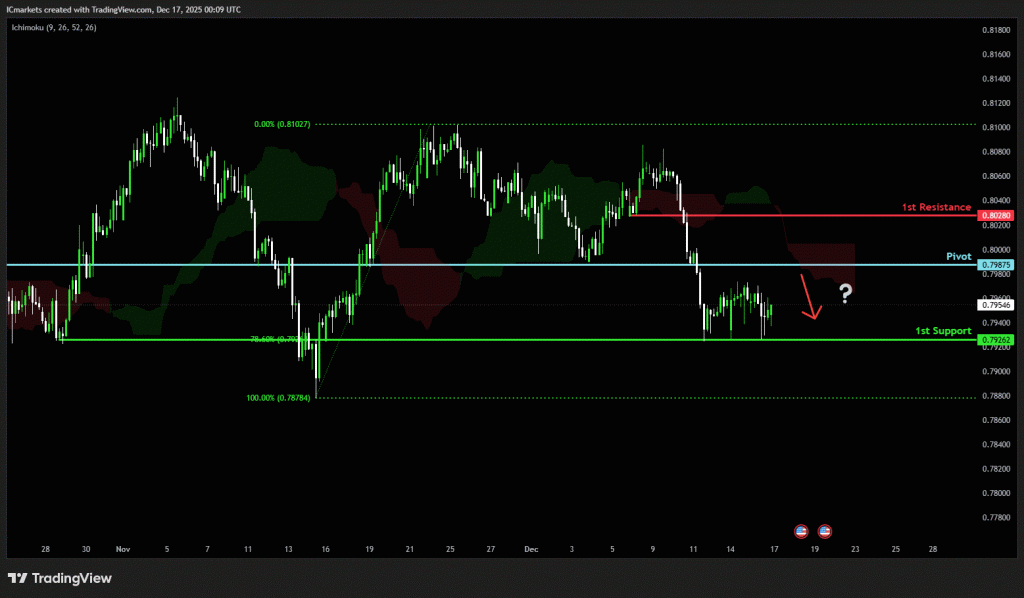Click the 100.00% (0.78784) Fibonacci label
This screenshot has width=1024, height=598.
point(278,398)
